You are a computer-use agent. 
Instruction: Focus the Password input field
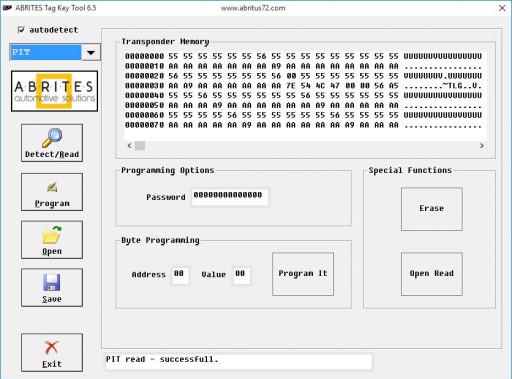click(x=230, y=197)
